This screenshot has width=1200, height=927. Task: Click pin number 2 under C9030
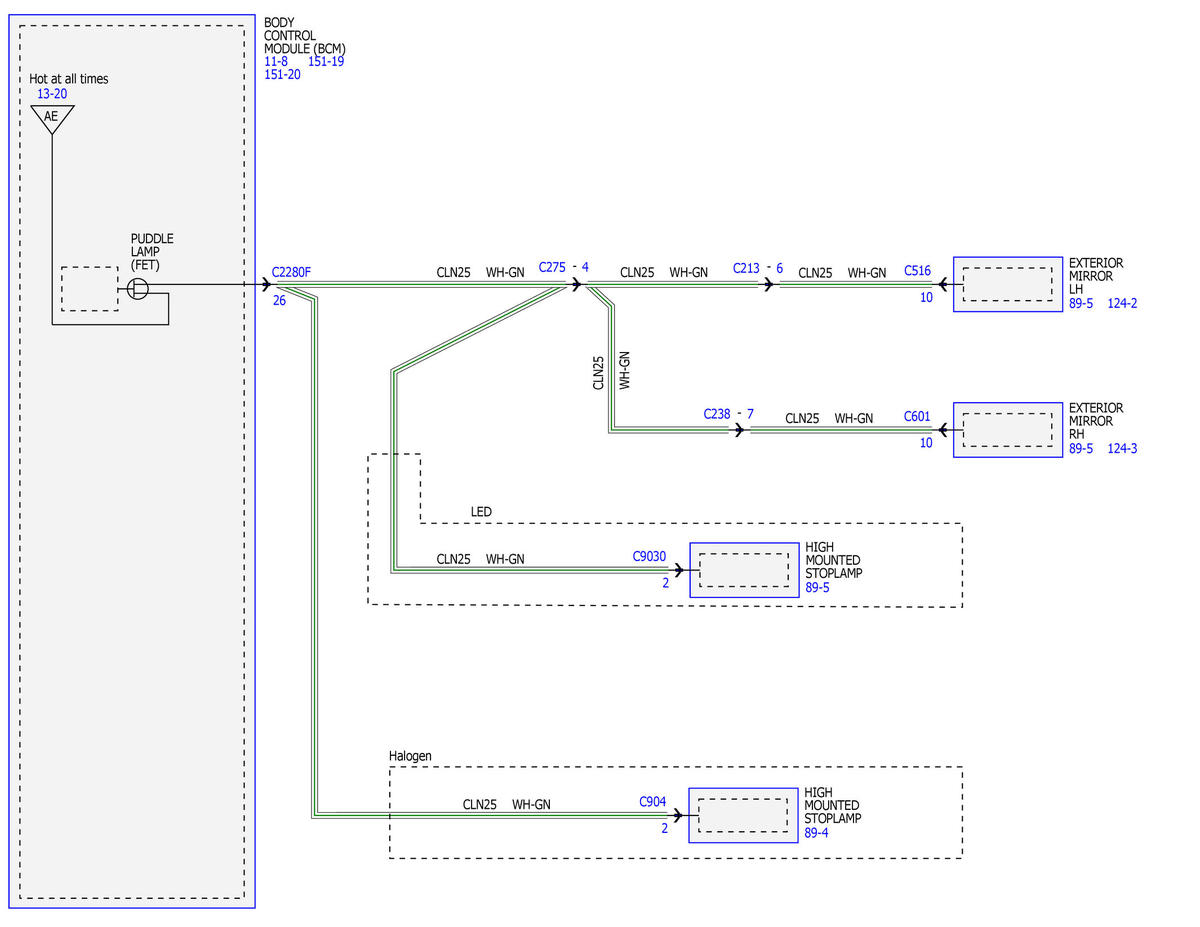click(x=665, y=582)
